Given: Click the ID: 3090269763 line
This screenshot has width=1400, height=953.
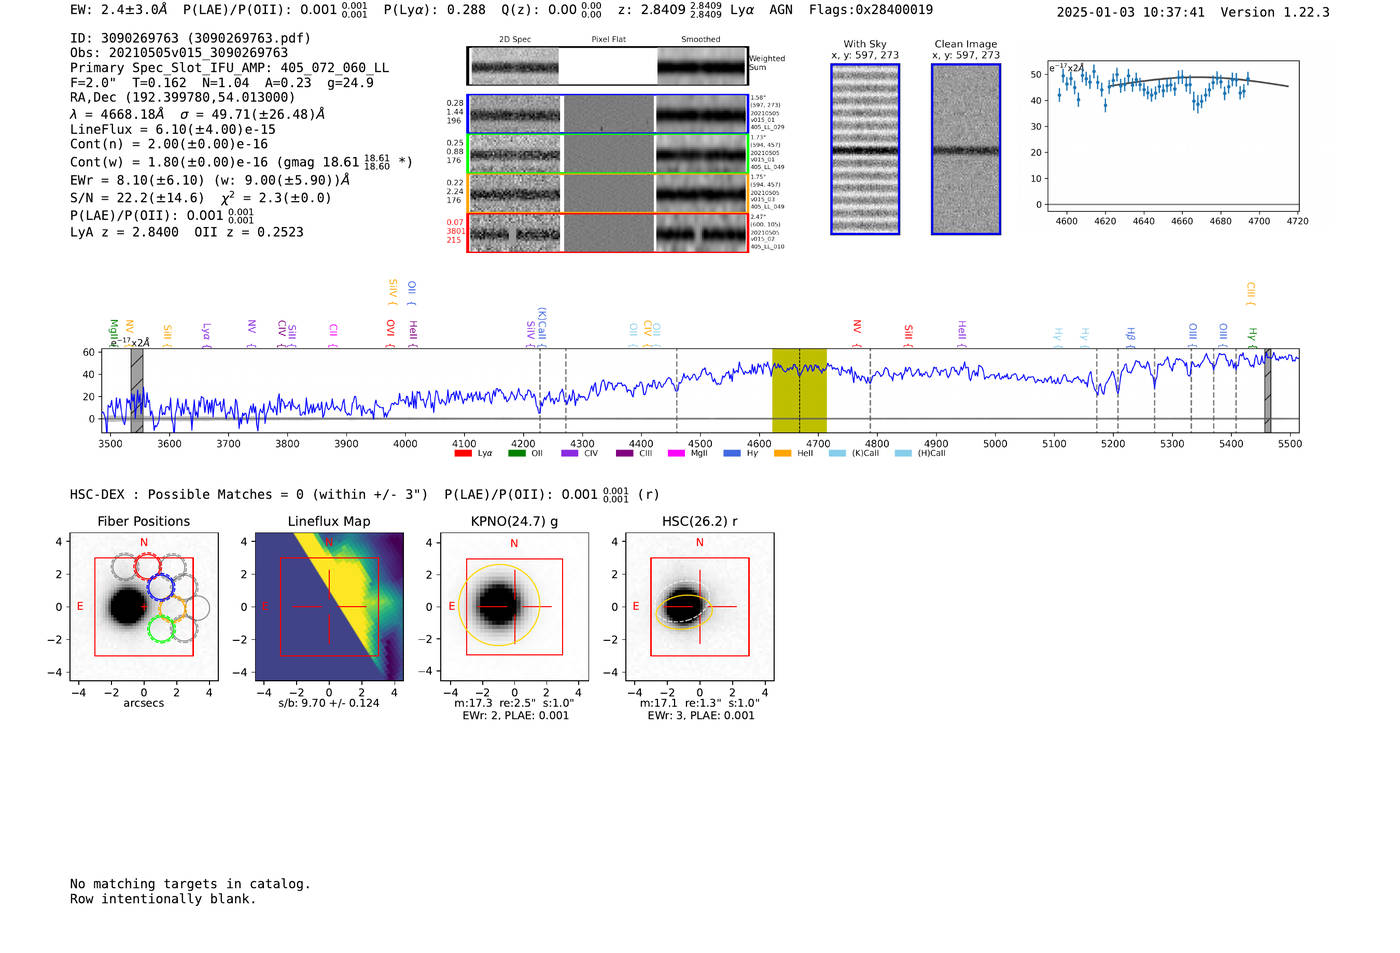Looking at the screenshot, I should tap(190, 38).
